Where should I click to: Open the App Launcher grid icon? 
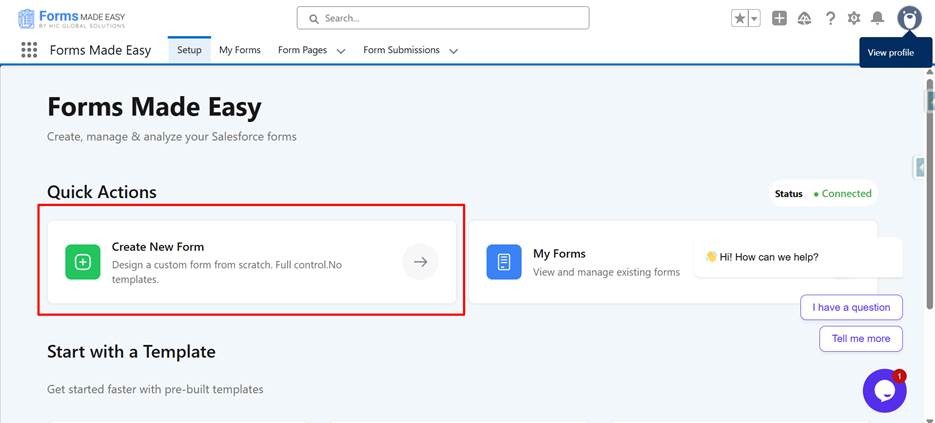coord(29,50)
